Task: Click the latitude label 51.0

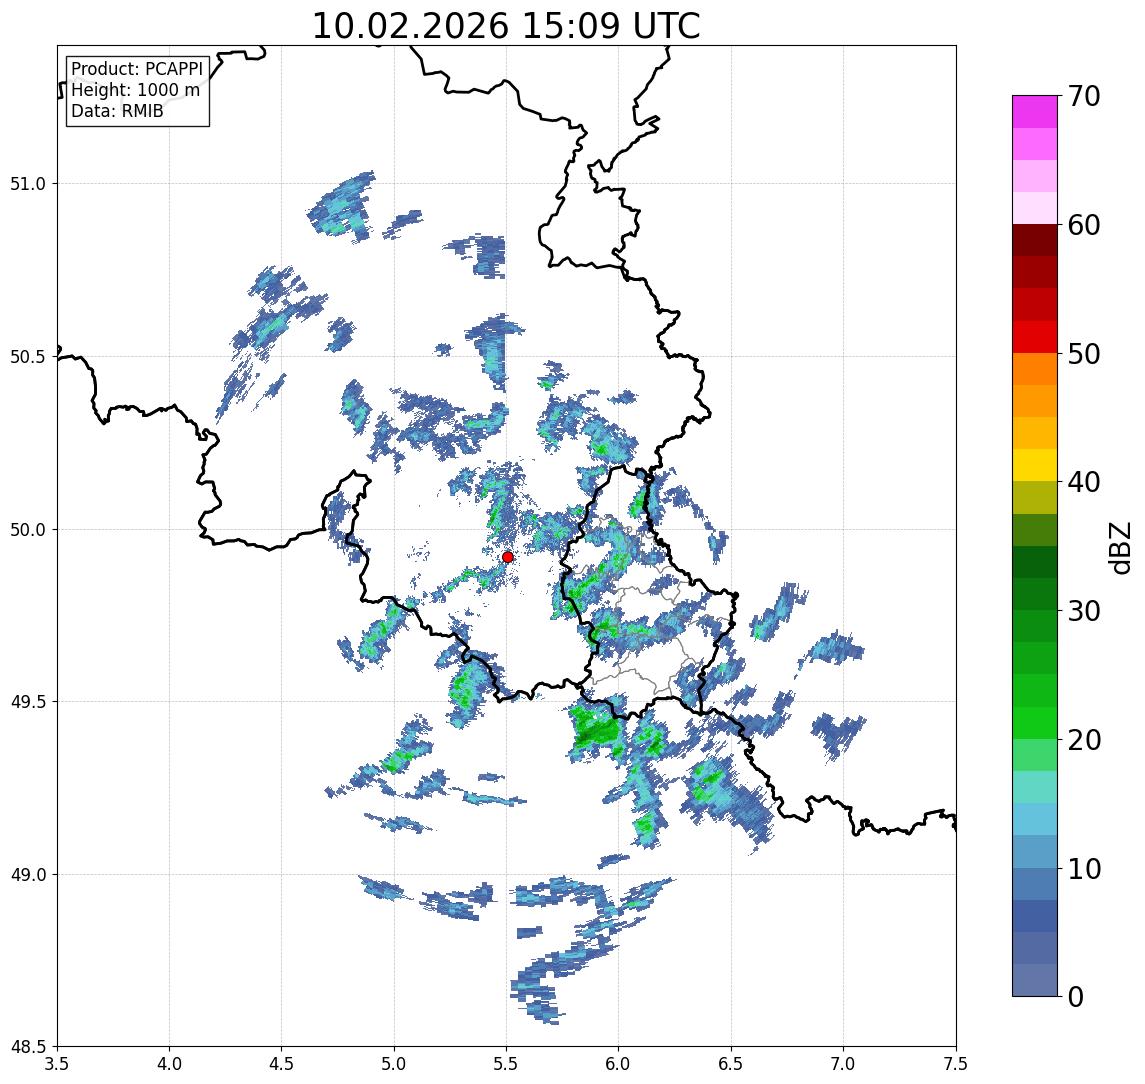Action: (x=28, y=184)
